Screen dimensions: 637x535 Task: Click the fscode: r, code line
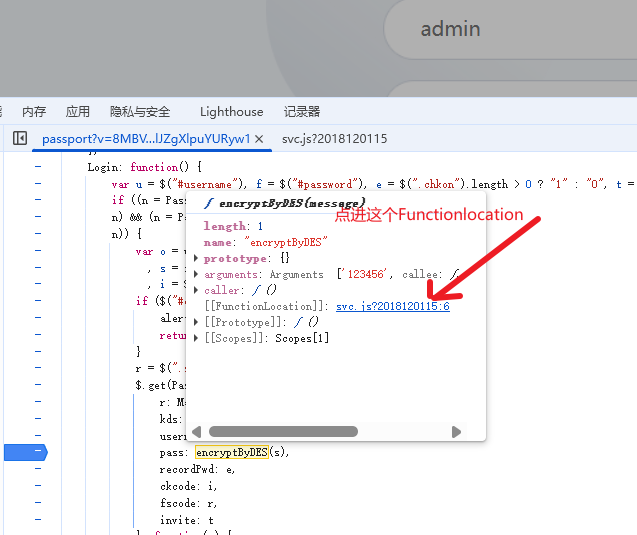(x=188, y=503)
